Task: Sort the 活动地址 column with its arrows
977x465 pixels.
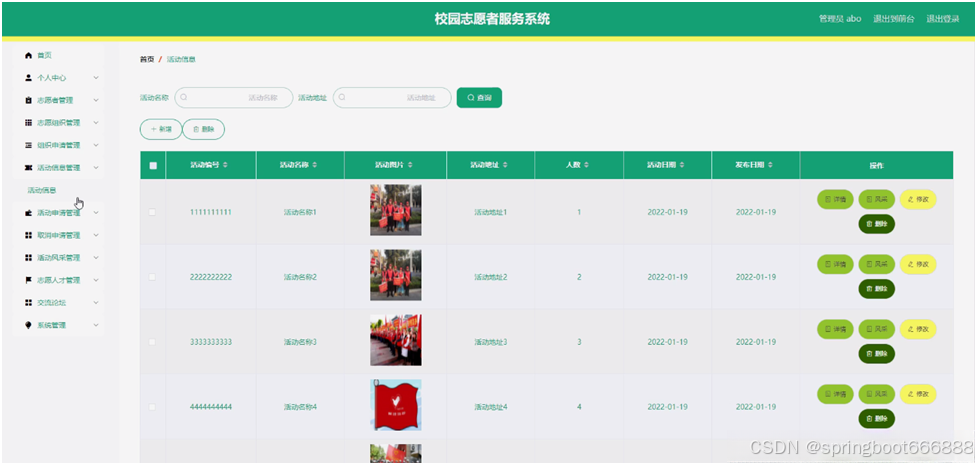Action: tap(505, 165)
